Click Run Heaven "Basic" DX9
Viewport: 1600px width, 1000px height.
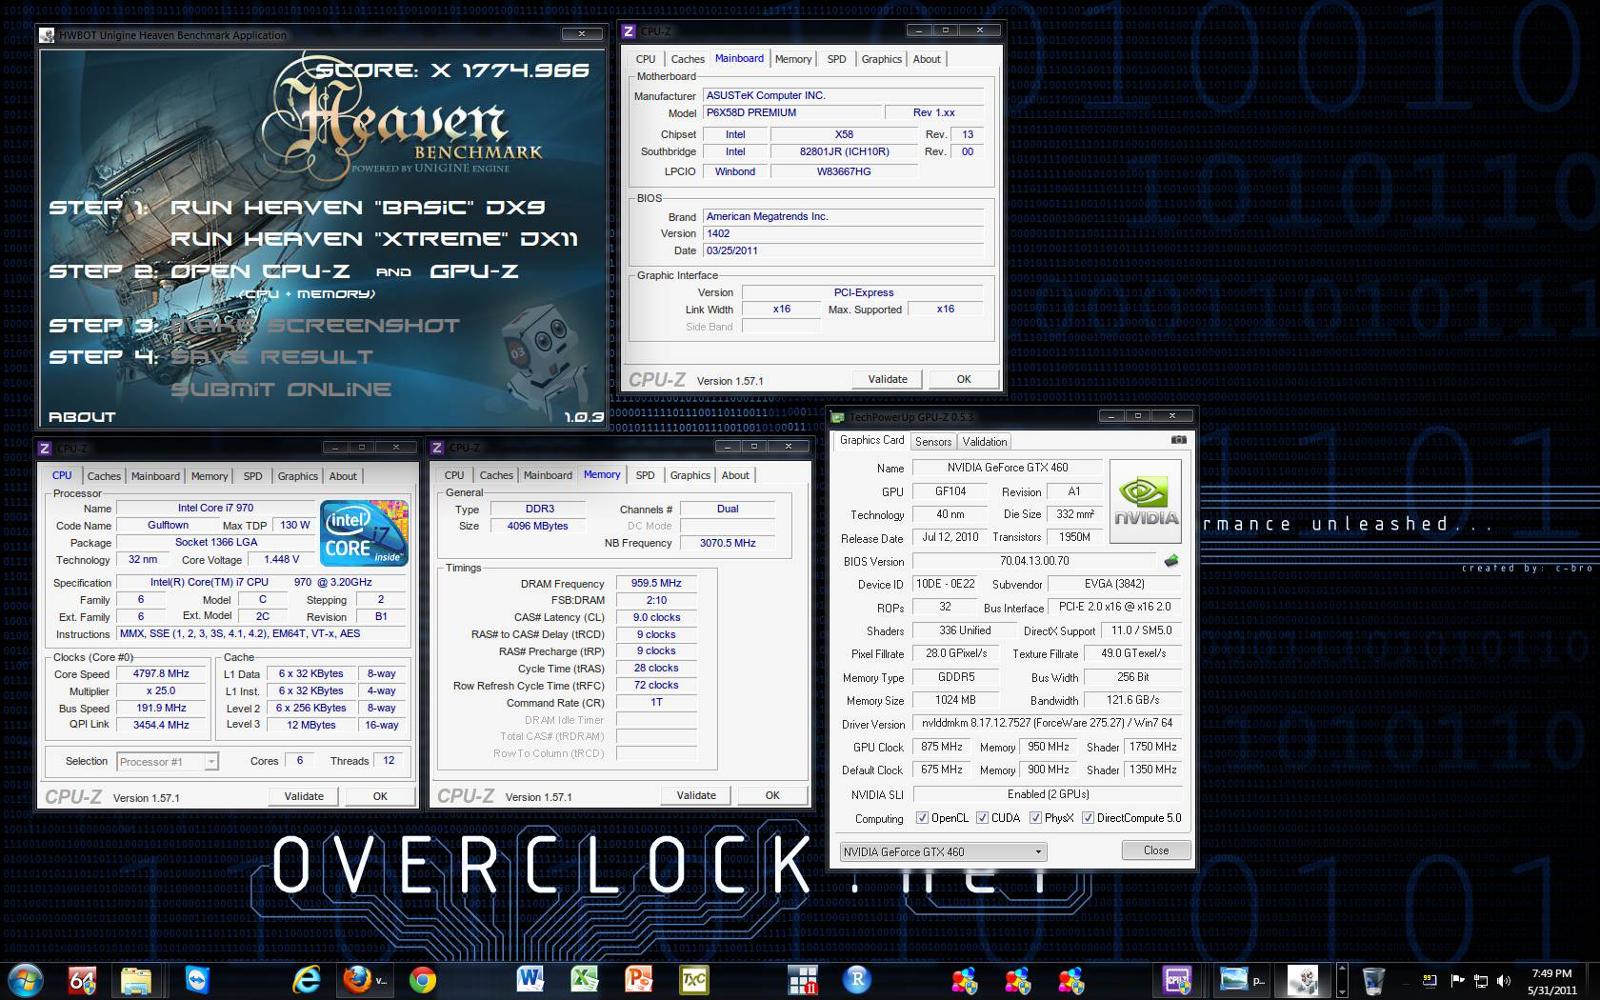[358, 207]
